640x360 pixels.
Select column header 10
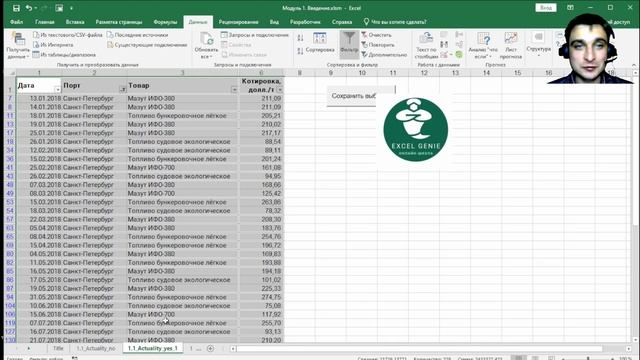point(362,73)
